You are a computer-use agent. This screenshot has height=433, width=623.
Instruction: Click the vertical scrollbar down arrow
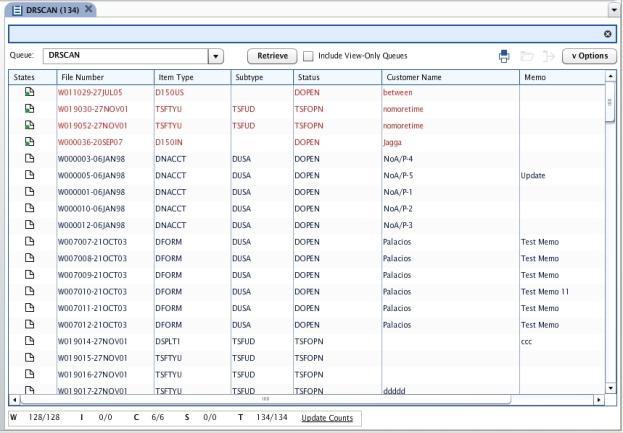point(610,388)
